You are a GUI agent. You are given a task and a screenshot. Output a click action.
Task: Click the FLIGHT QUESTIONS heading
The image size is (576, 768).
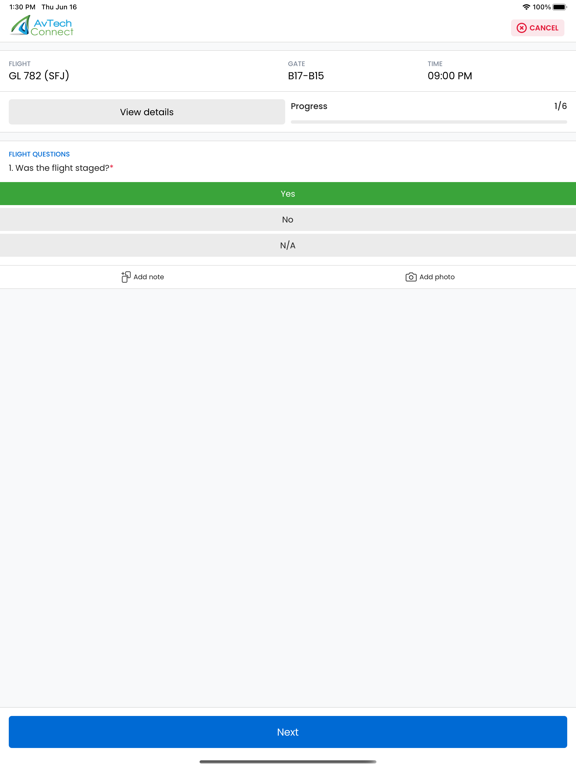tap(39, 154)
